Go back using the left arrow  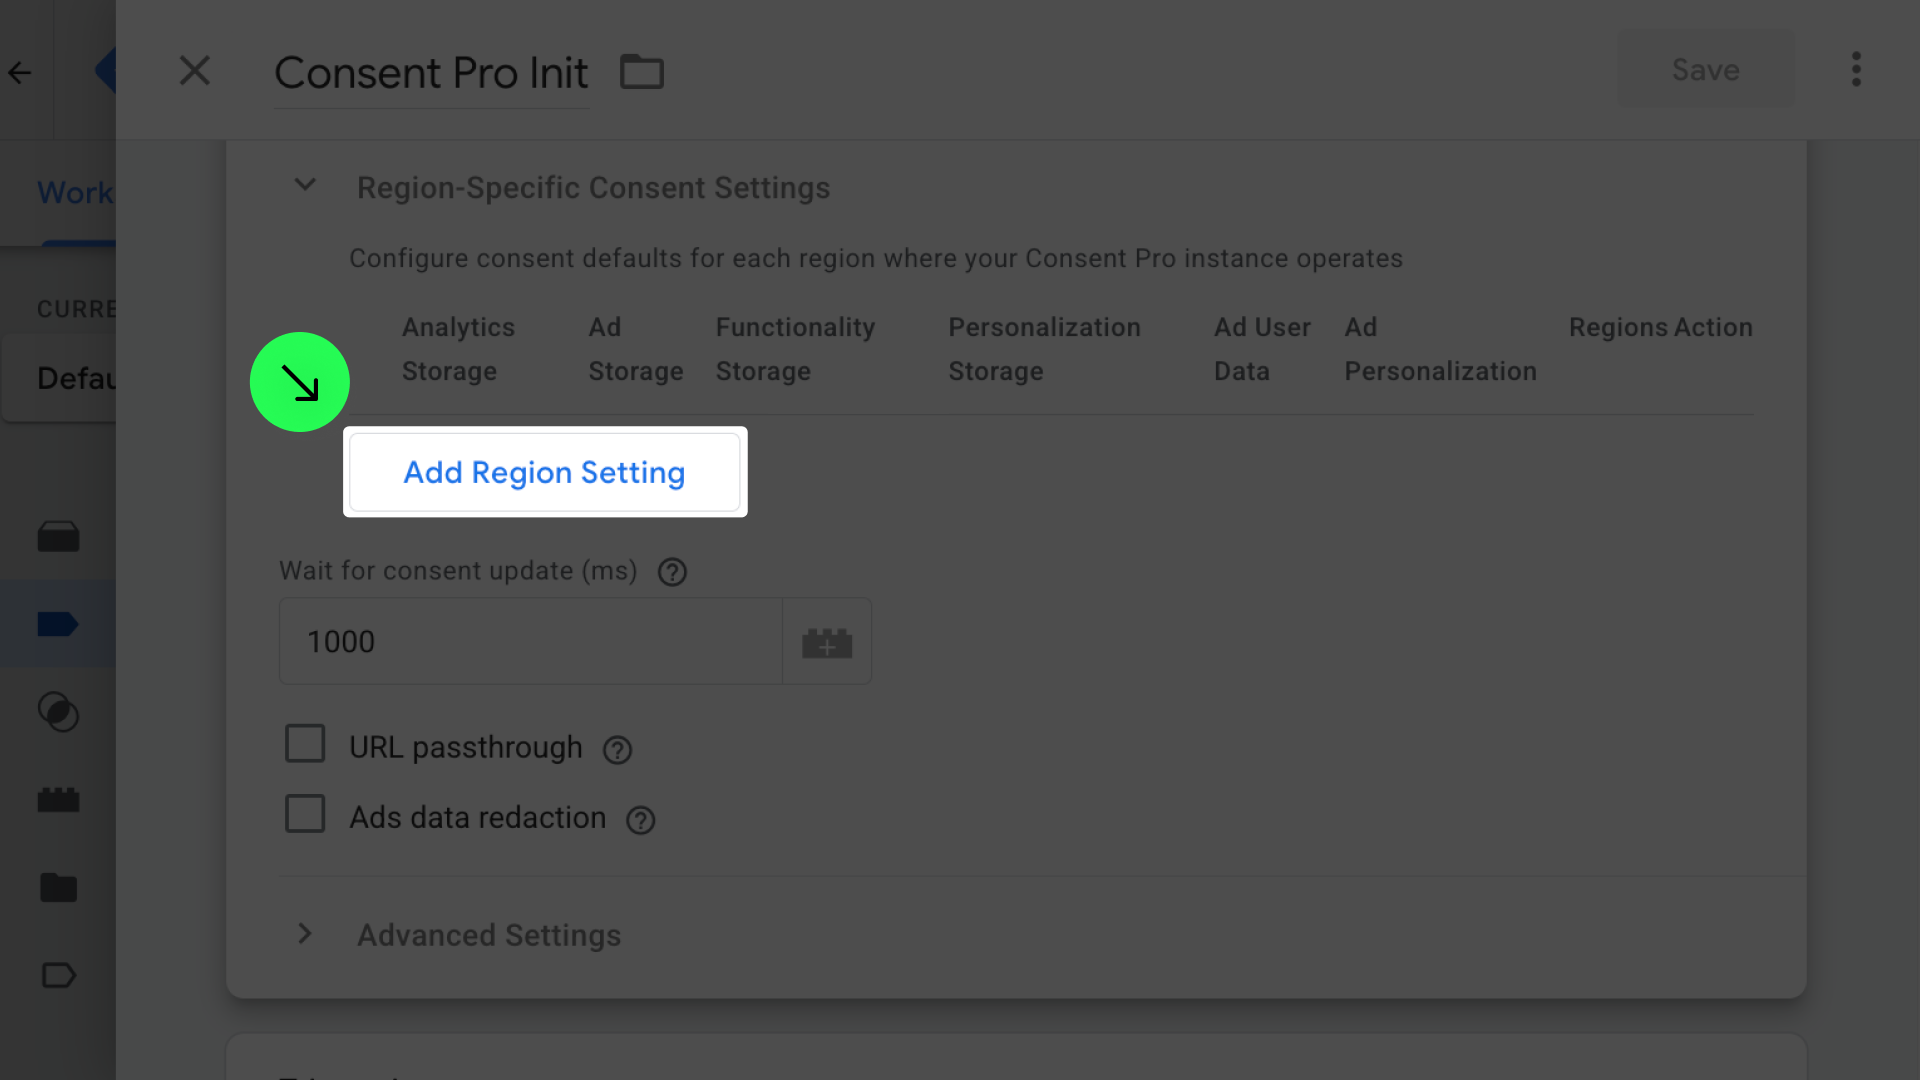coord(20,72)
